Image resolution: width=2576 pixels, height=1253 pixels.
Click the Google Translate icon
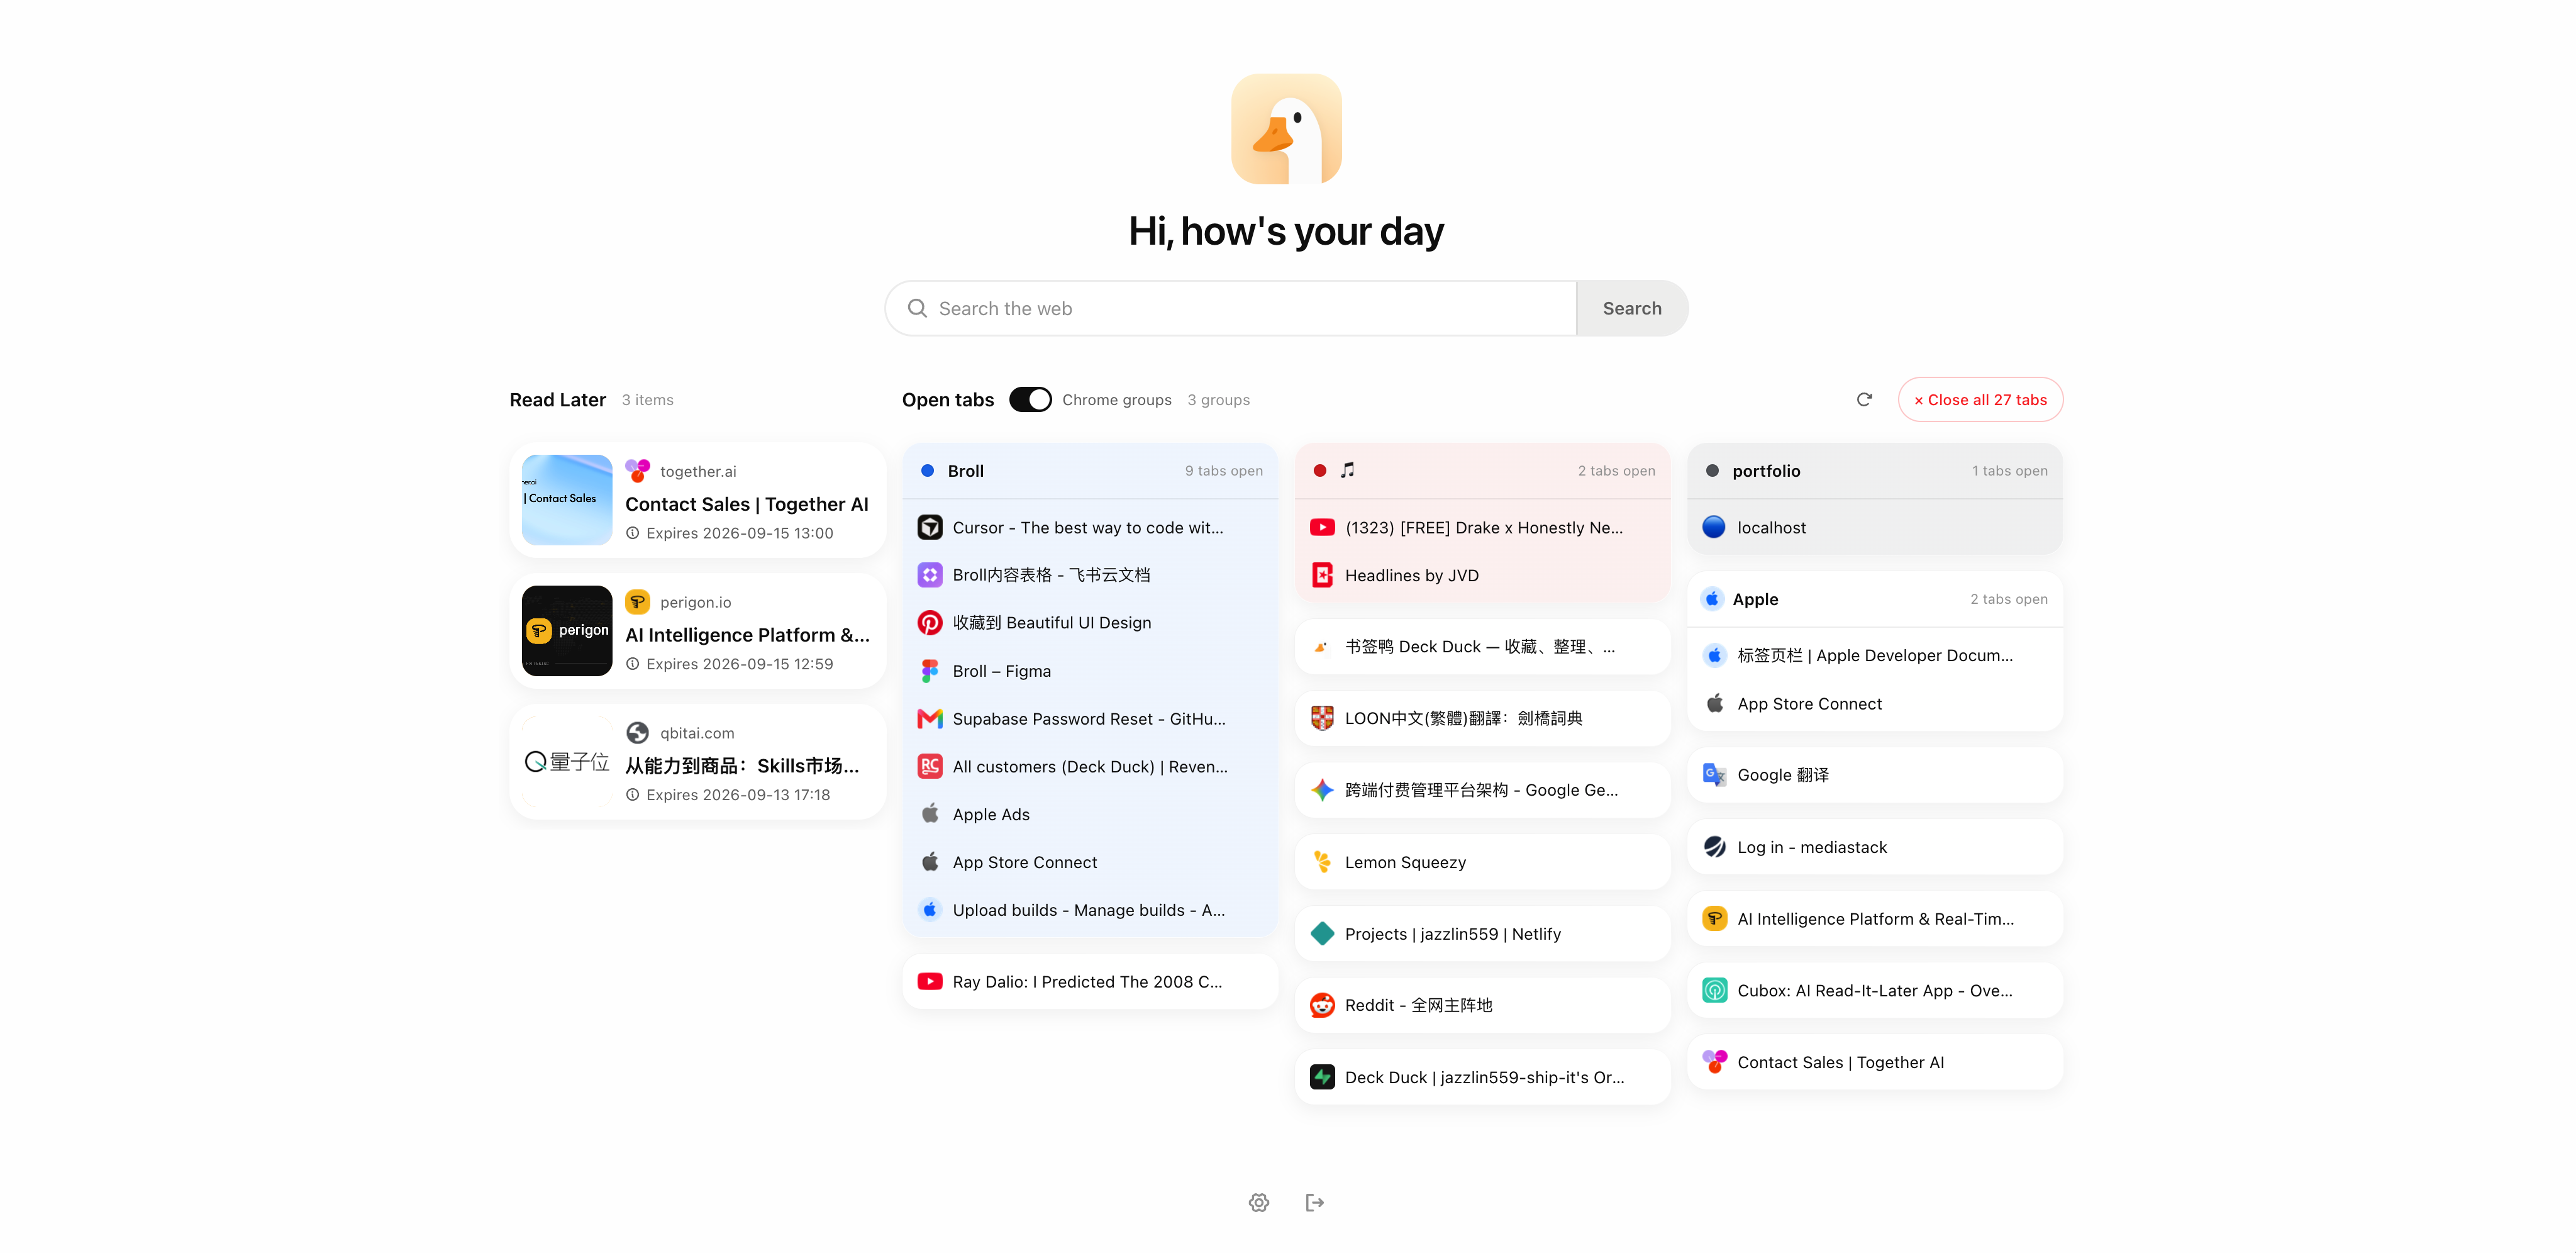pos(1715,775)
